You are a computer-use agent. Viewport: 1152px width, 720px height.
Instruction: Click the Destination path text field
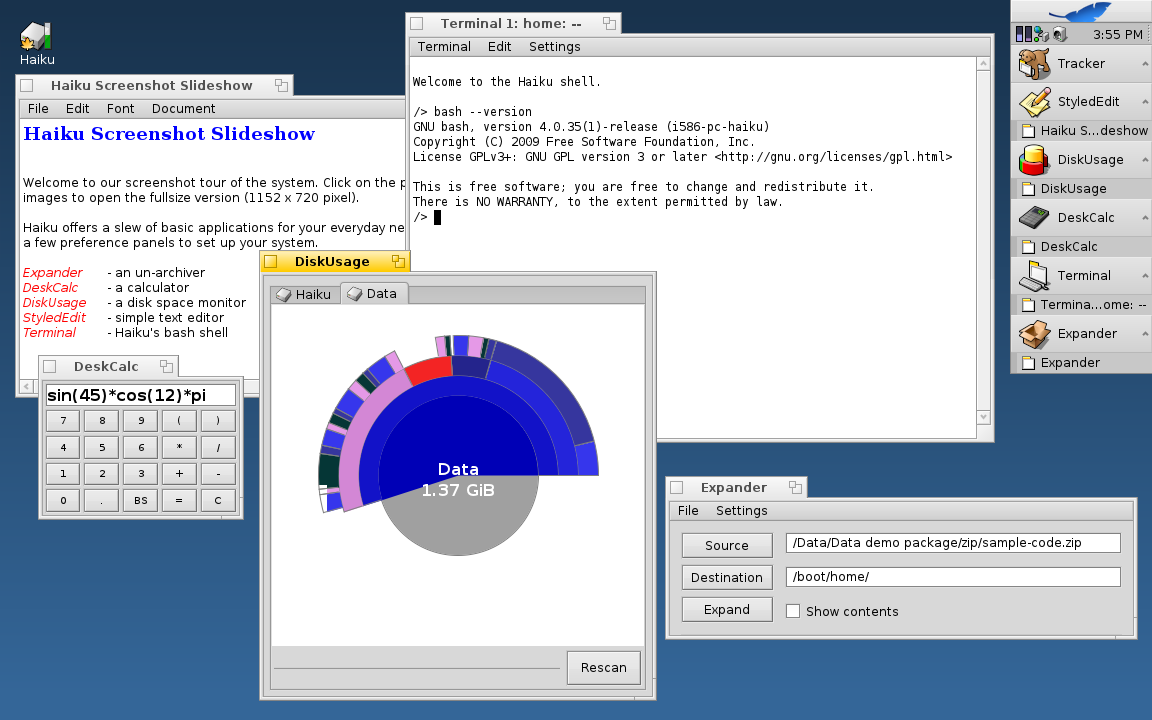click(952, 577)
